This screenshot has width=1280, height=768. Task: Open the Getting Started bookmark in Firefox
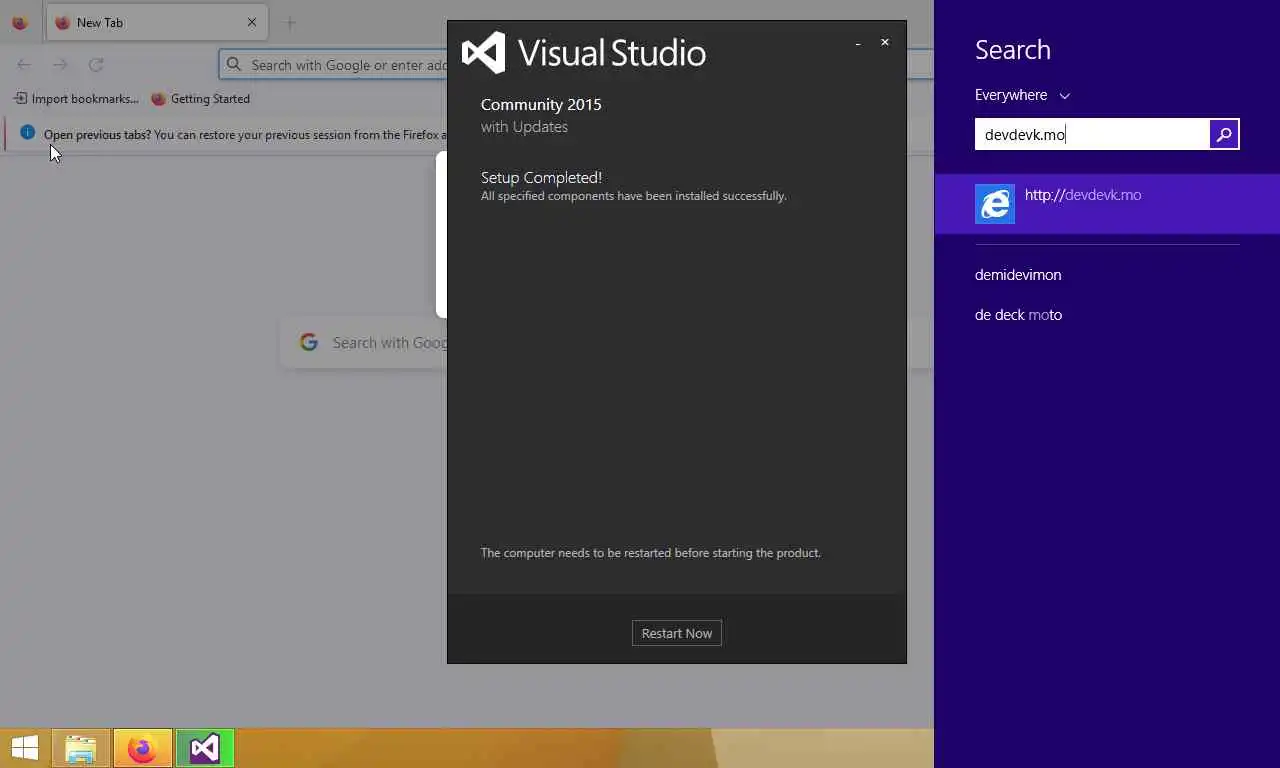pos(200,99)
